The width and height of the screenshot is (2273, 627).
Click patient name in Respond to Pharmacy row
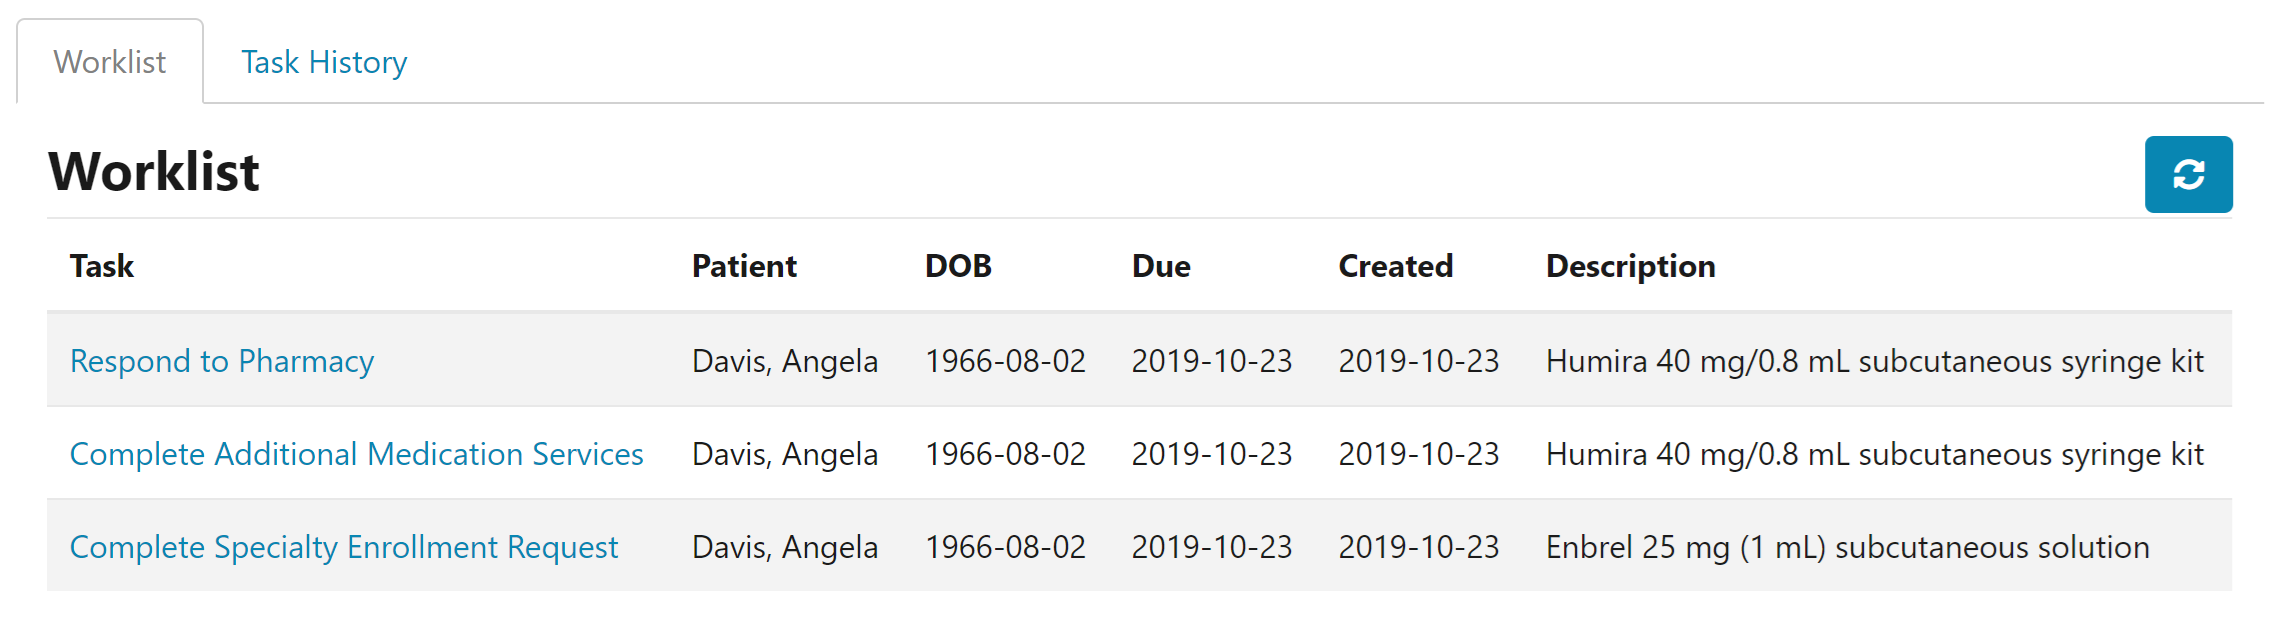[x=785, y=361]
